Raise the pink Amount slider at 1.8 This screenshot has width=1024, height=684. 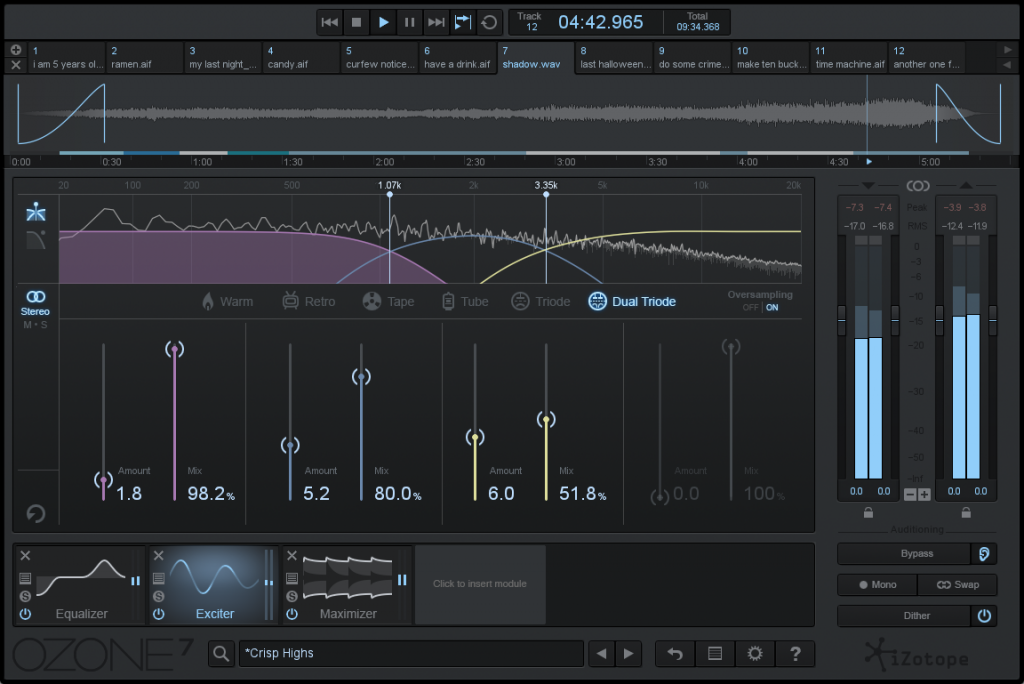click(103, 480)
